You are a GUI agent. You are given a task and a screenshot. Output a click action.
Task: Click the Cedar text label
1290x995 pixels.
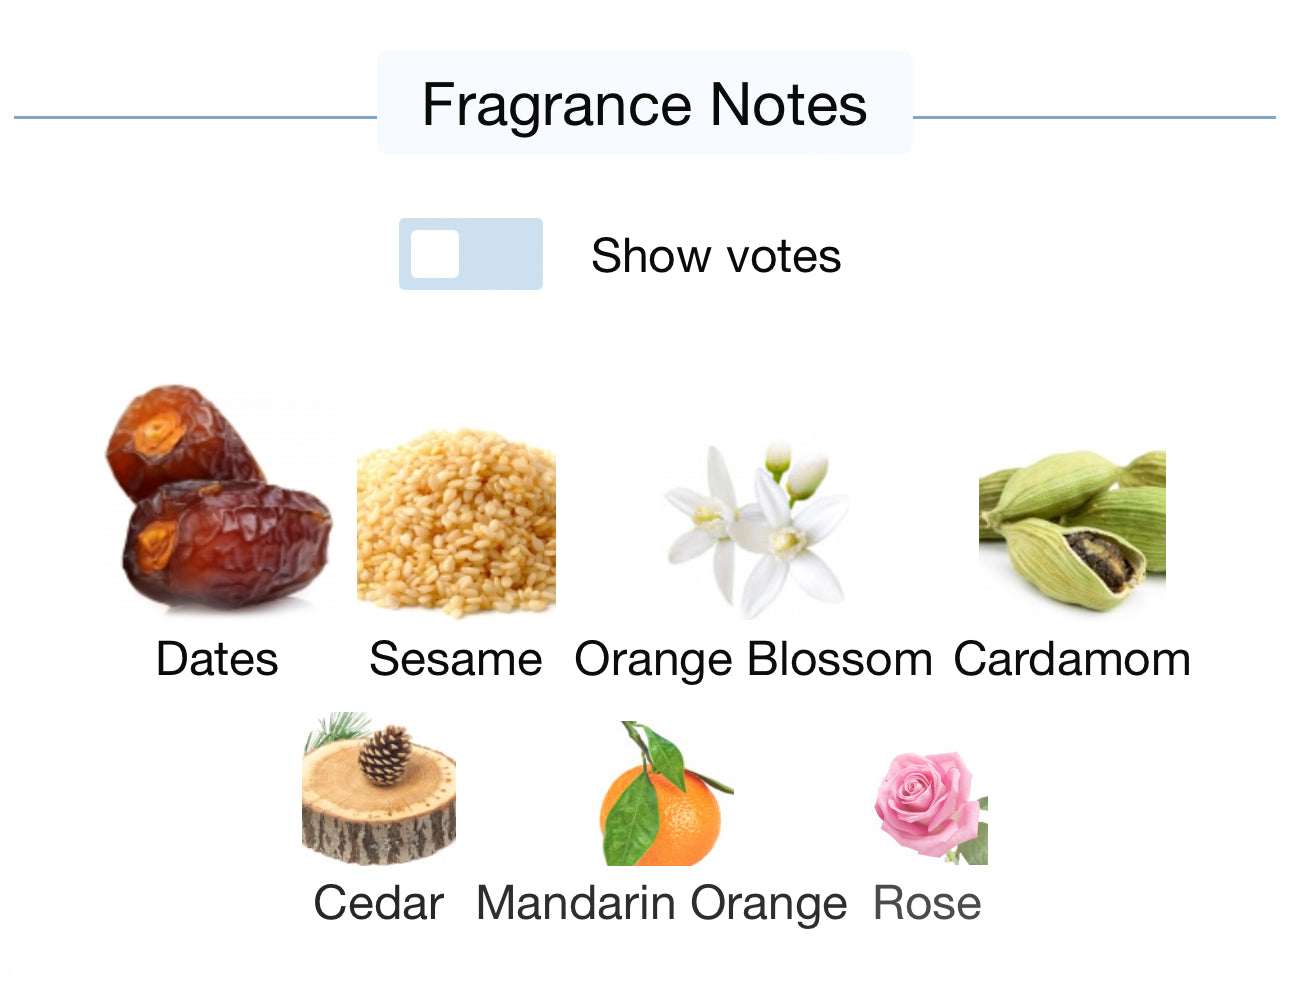[x=379, y=903]
